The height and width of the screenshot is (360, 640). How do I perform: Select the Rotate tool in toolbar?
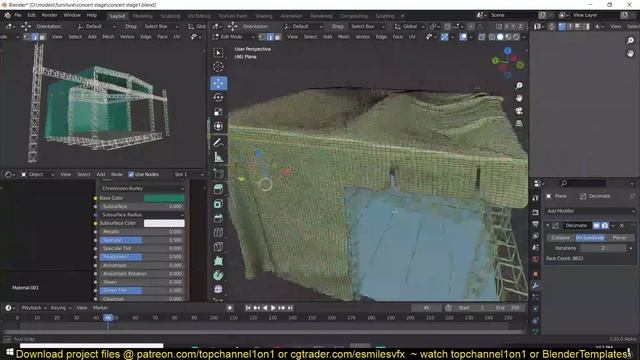(218, 98)
